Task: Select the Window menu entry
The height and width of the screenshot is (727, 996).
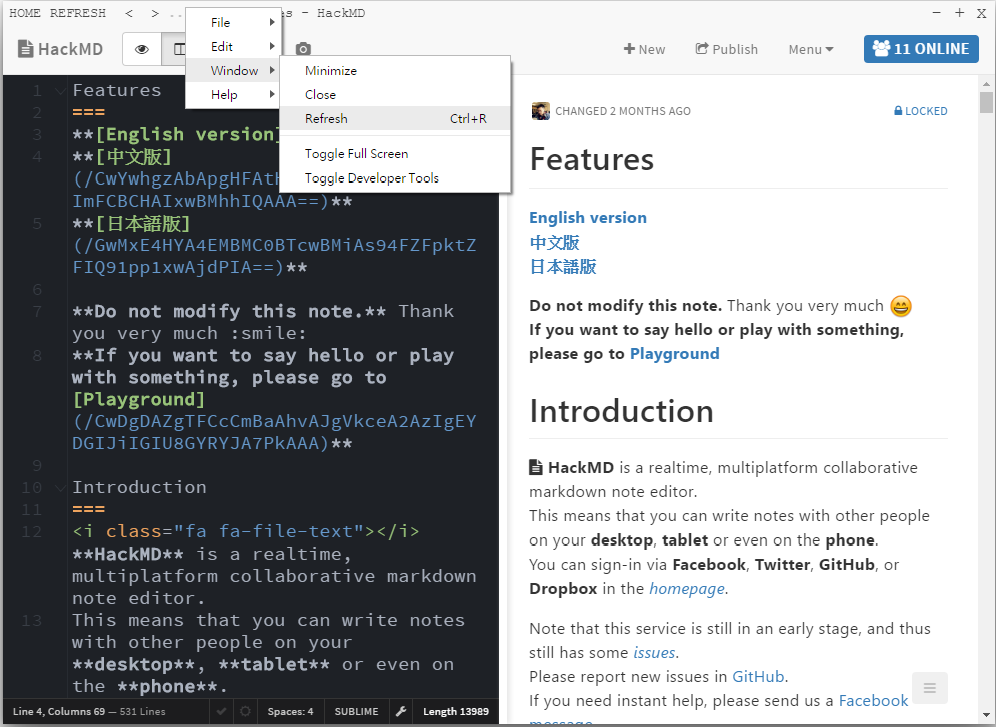Action: click(232, 70)
